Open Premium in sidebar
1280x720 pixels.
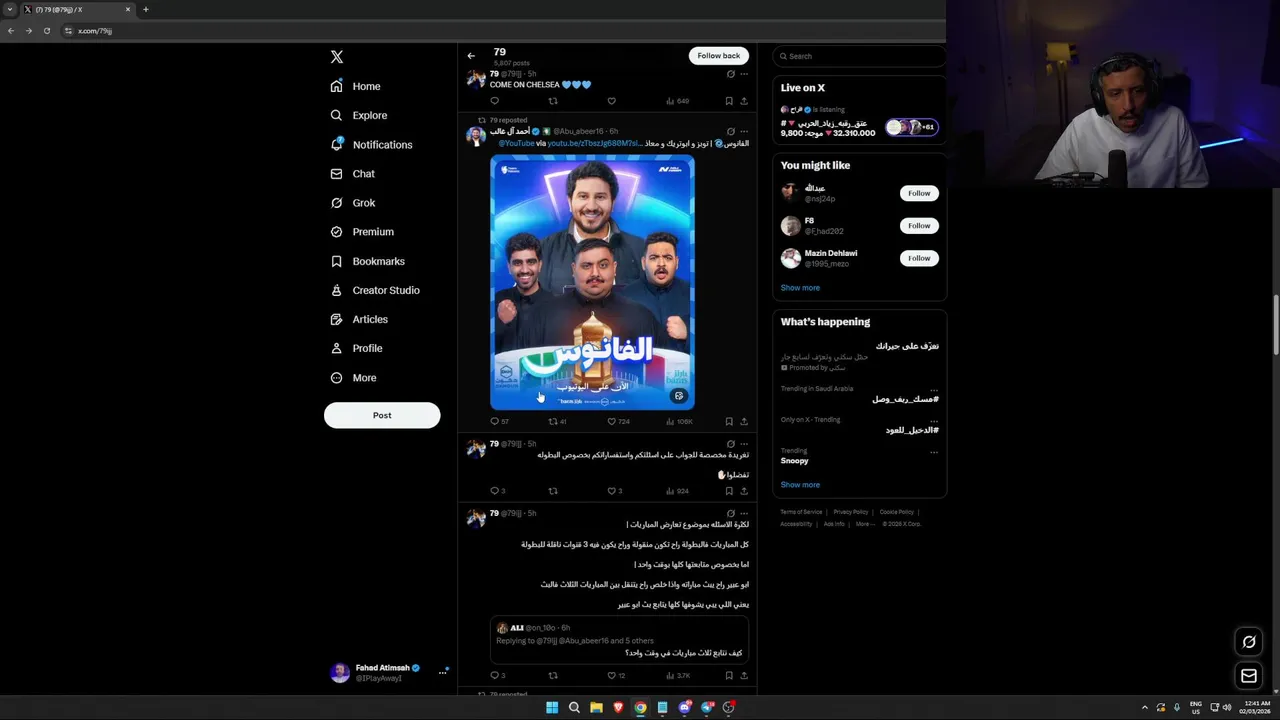tap(362, 231)
